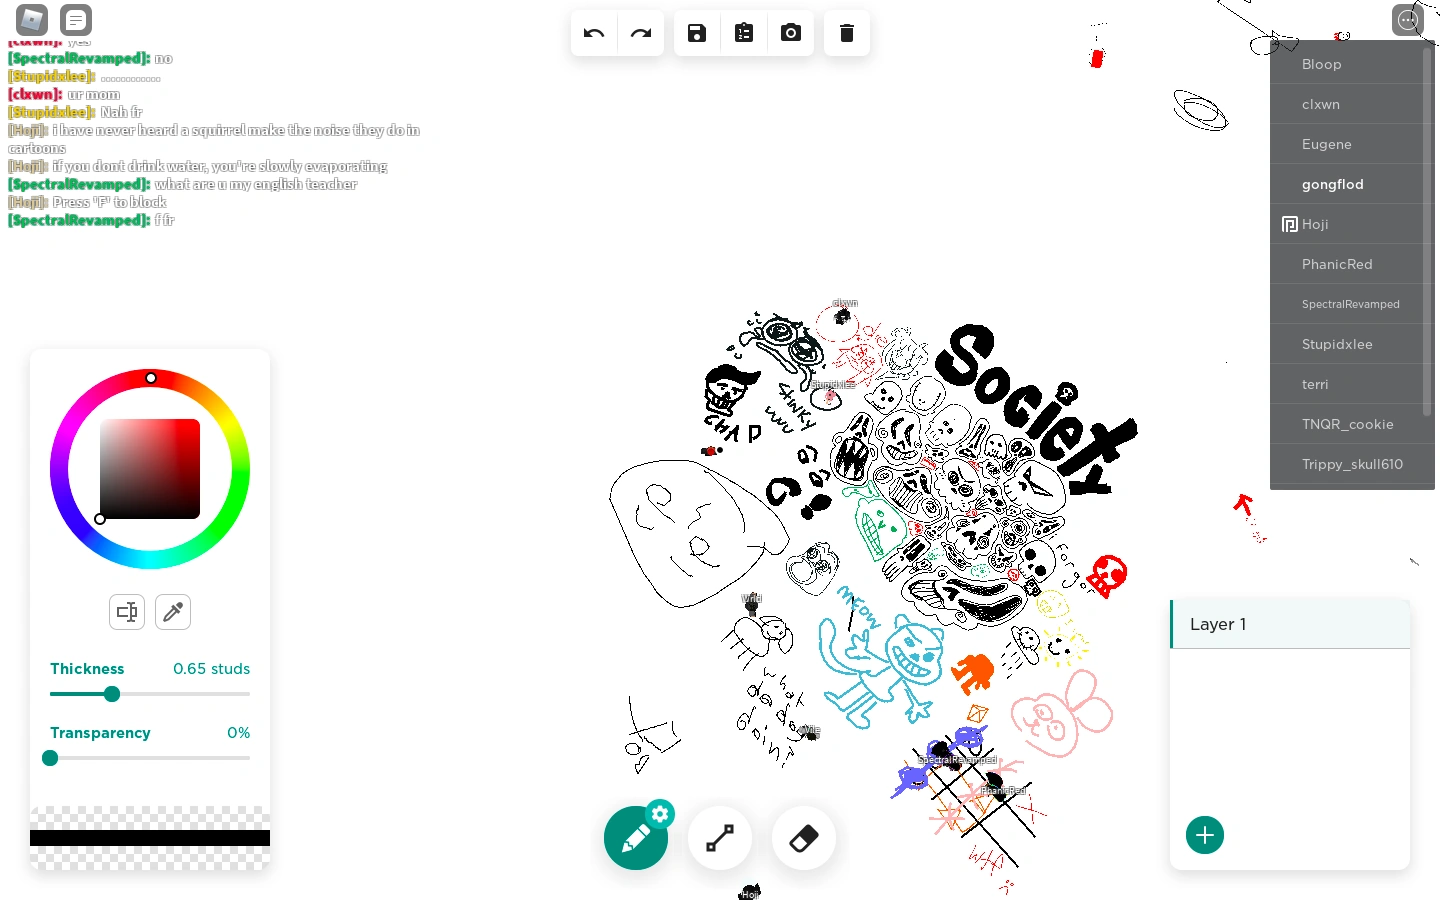Activate the eyedropper color picker

173,612
